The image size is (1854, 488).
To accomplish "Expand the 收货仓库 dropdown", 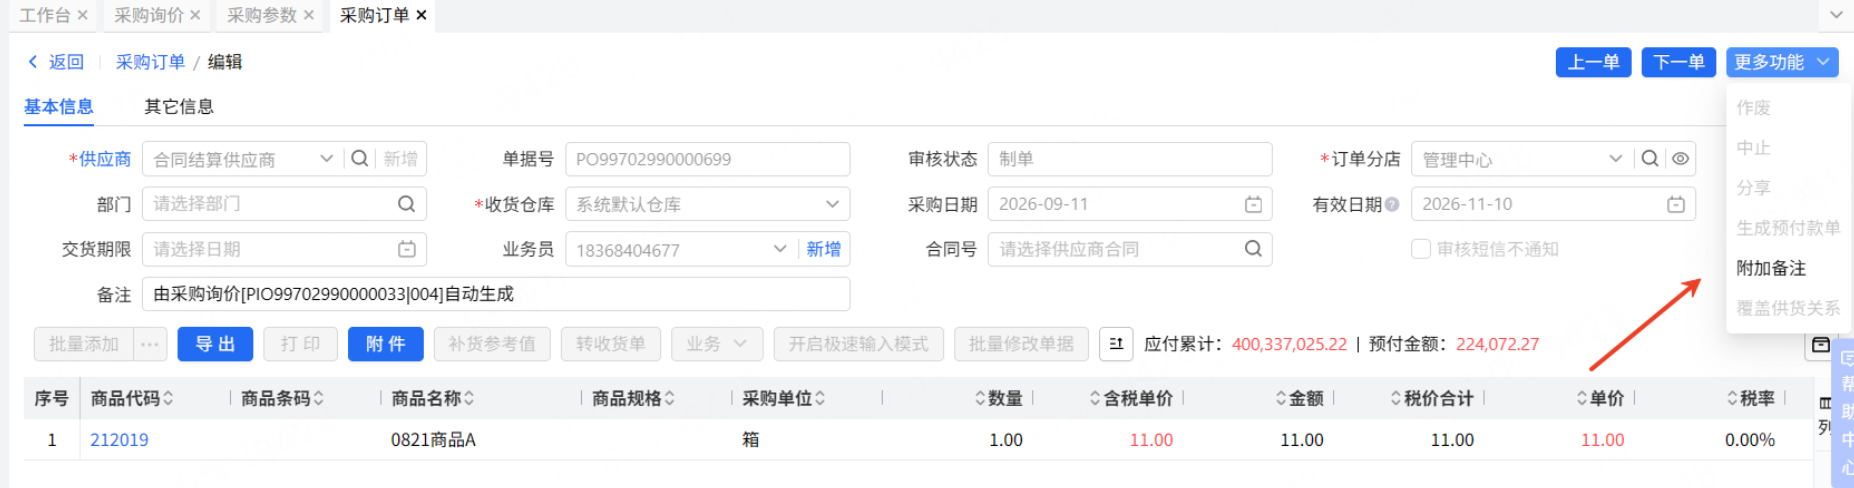I will click(x=832, y=204).
